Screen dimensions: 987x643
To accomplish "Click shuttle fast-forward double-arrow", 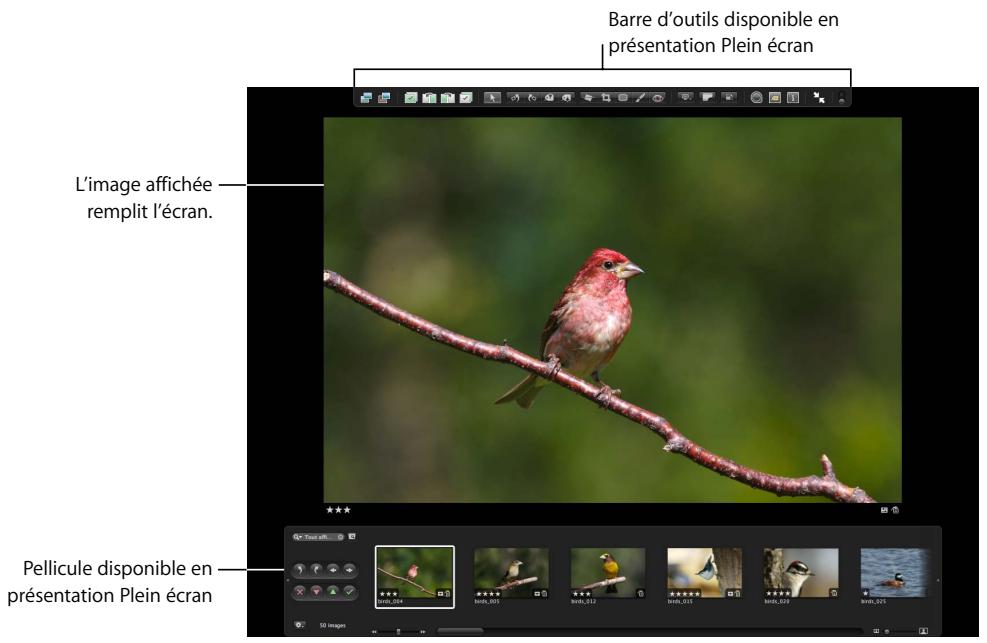I will tap(423, 631).
